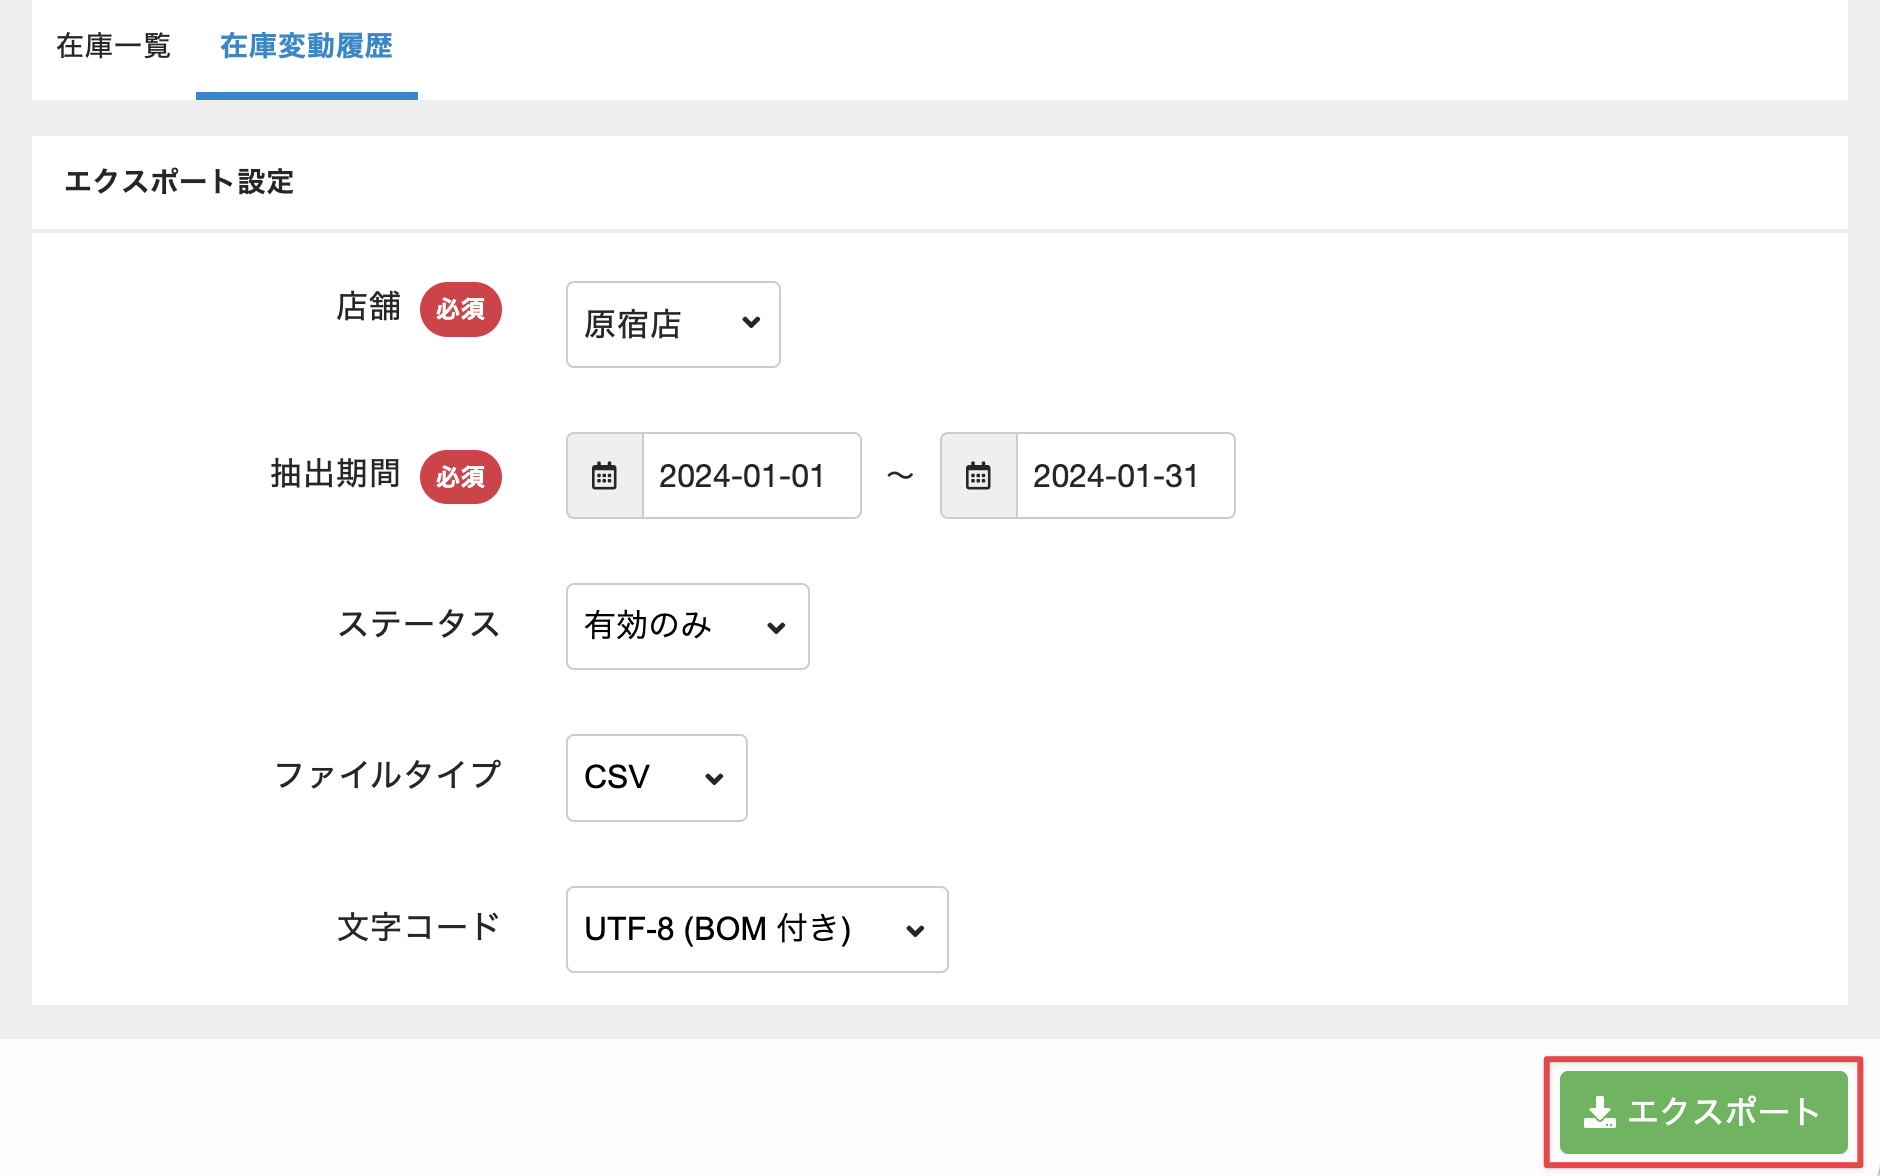This screenshot has width=1880, height=1176.
Task: Click the download icon on the エクスポート button
Action: tap(1599, 1112)
